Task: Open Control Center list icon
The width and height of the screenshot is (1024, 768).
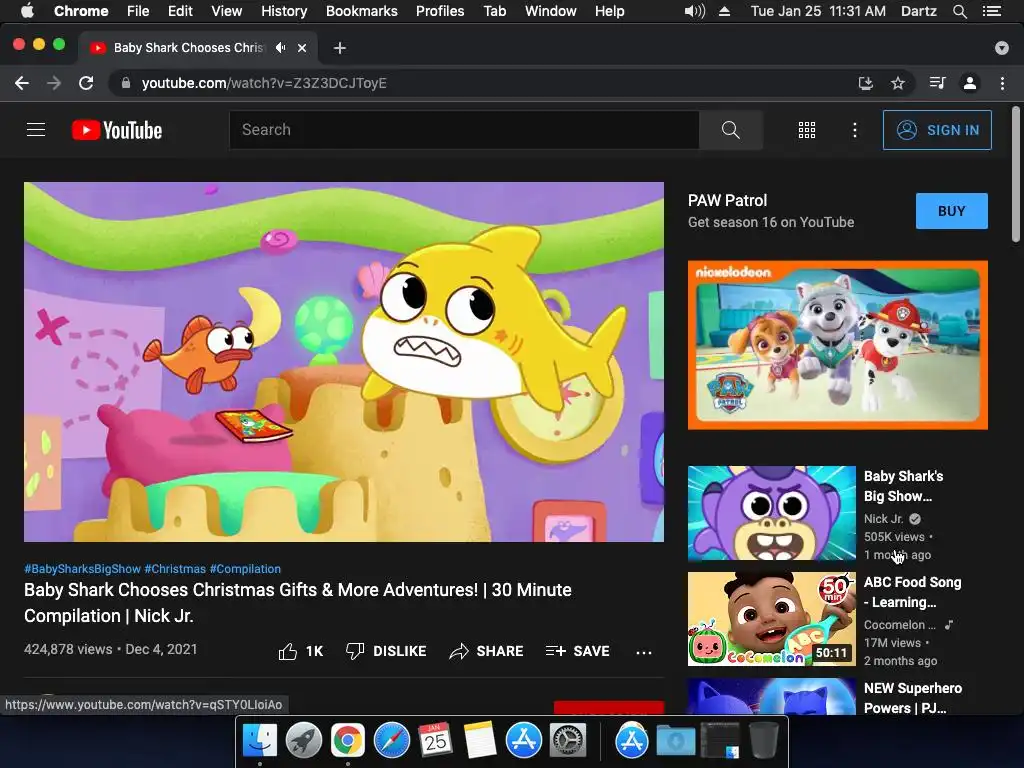Action: (x=992, y=11)
